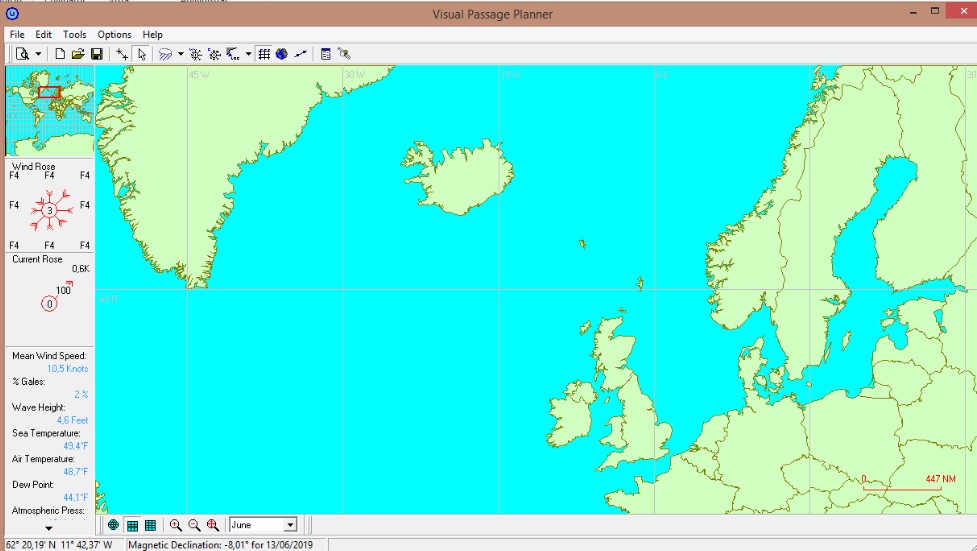The width and height of the screenshot is (977, 551).
Task: Click the Loc route arrow icon
Action: click(x=233, y=54)
